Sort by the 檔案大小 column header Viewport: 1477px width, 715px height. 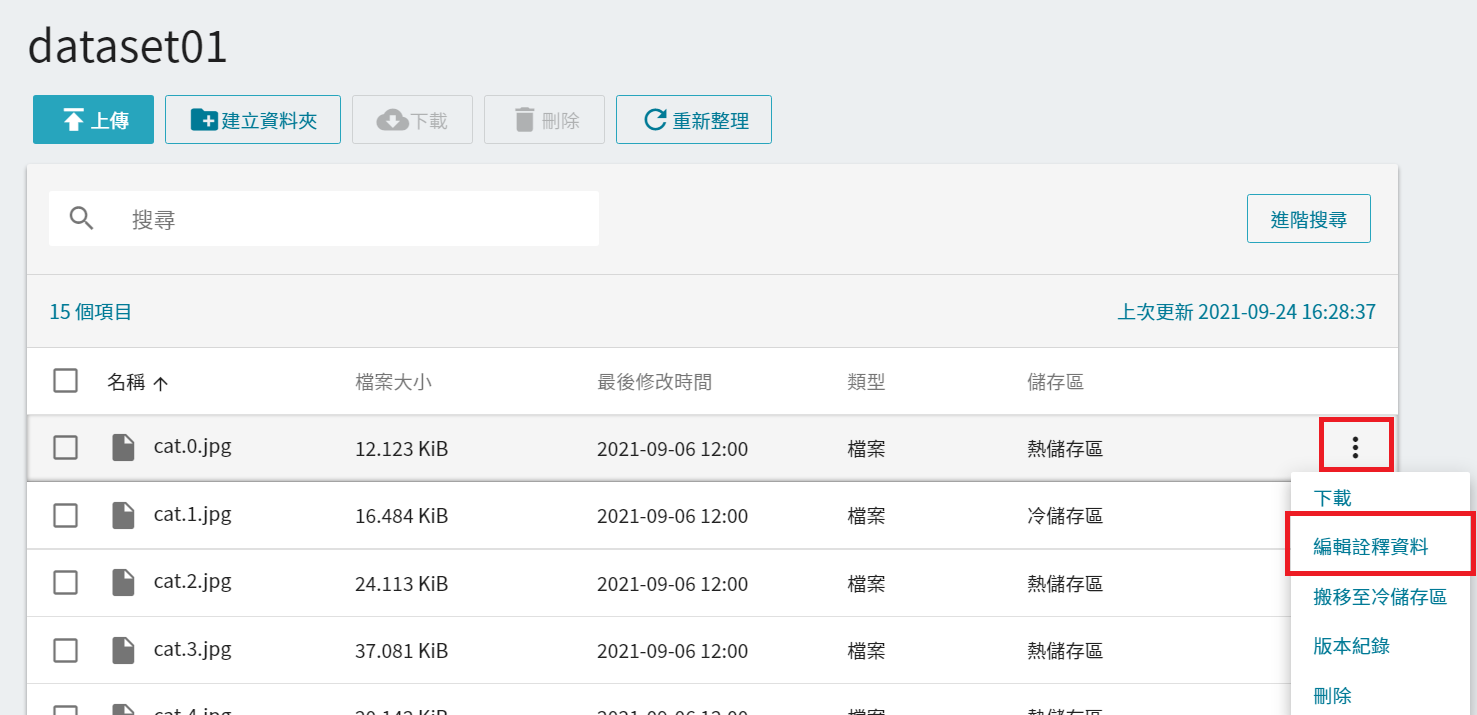click(393, 382)
